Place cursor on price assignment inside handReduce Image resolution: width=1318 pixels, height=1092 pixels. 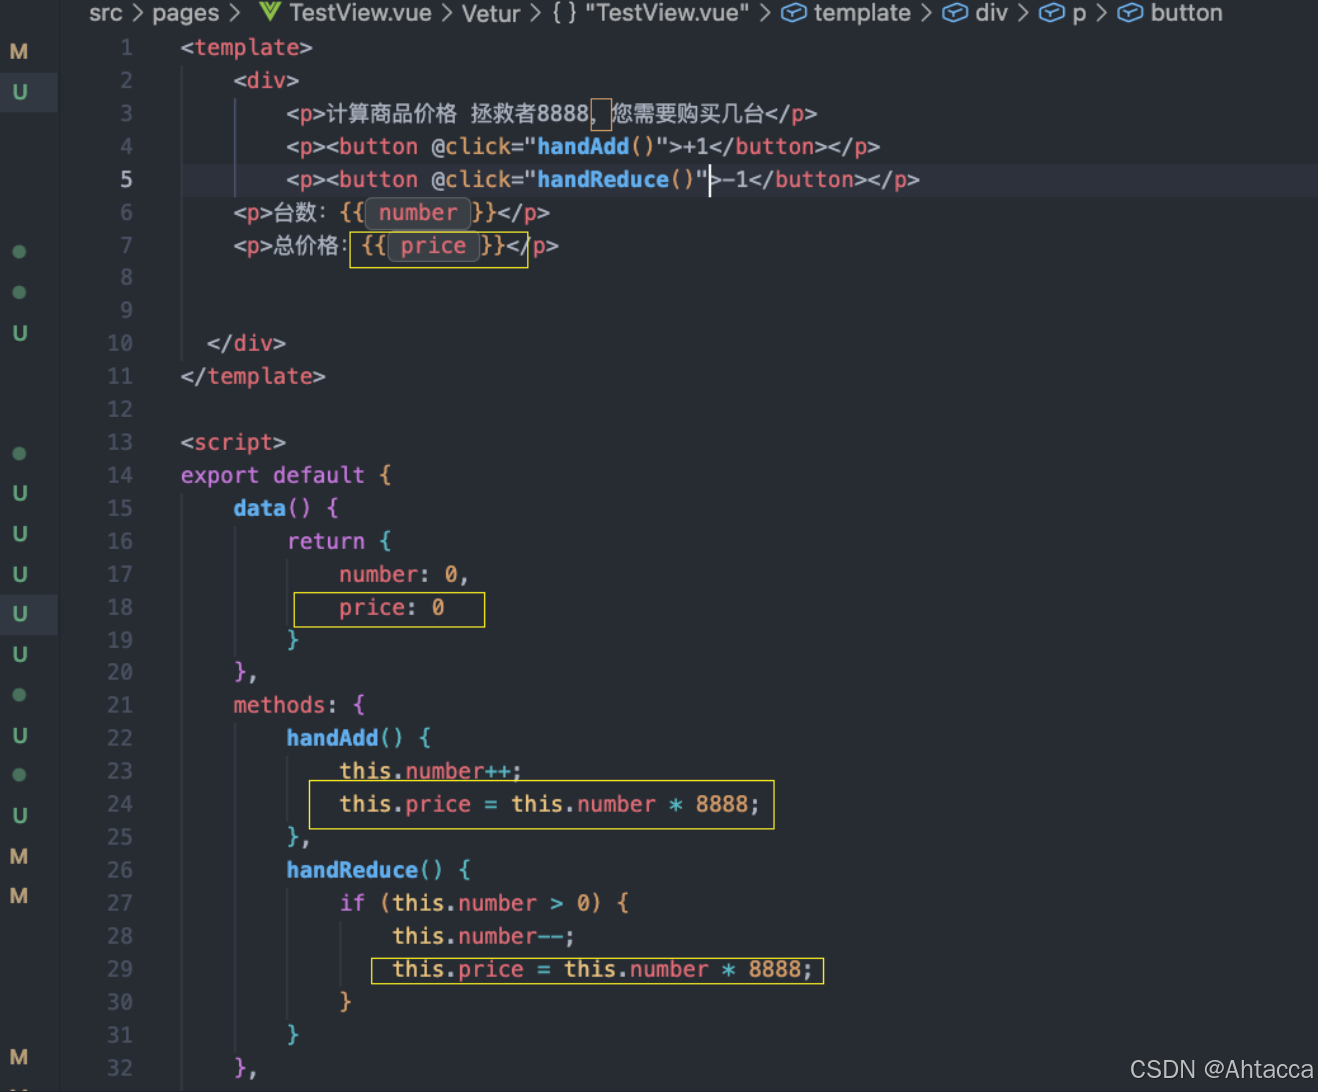click(x=602, y=969)
